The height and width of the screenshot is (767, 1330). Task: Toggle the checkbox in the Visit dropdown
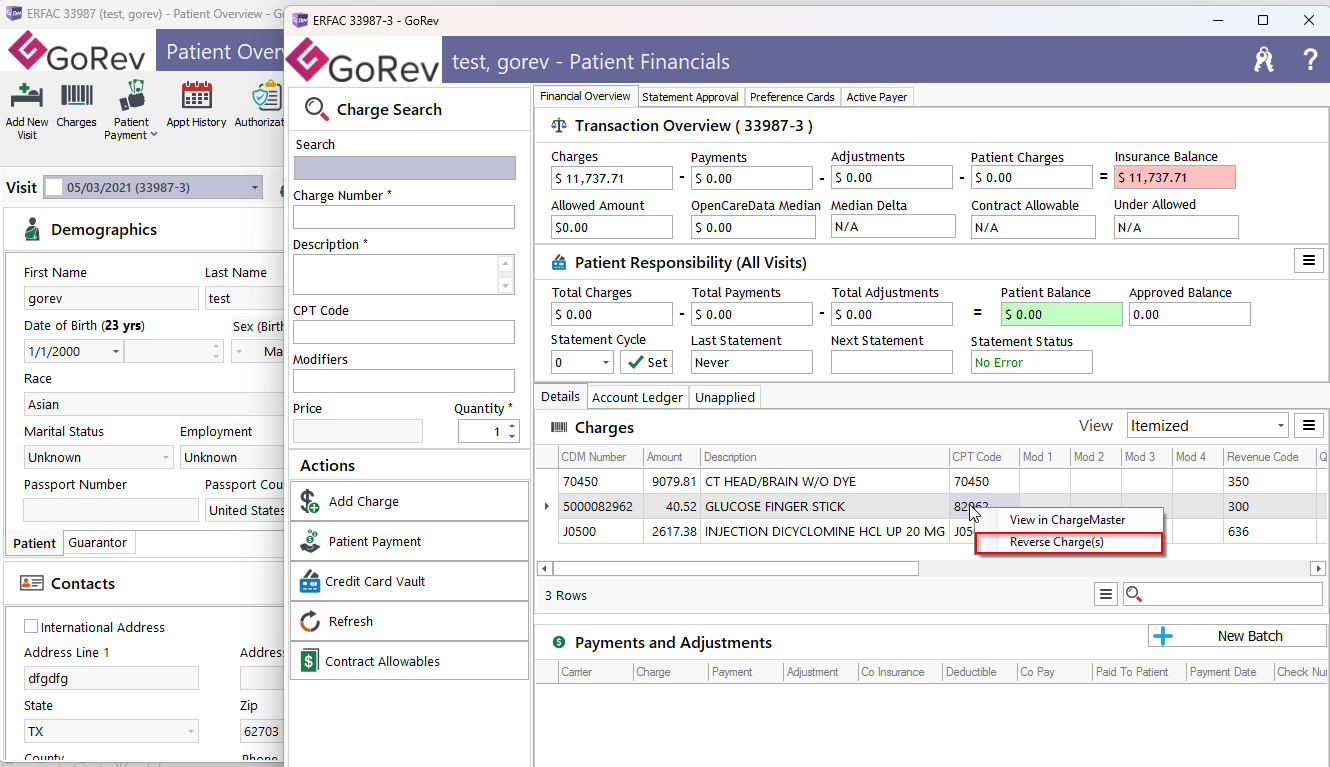pyautogui.click(x=53, y=187)
